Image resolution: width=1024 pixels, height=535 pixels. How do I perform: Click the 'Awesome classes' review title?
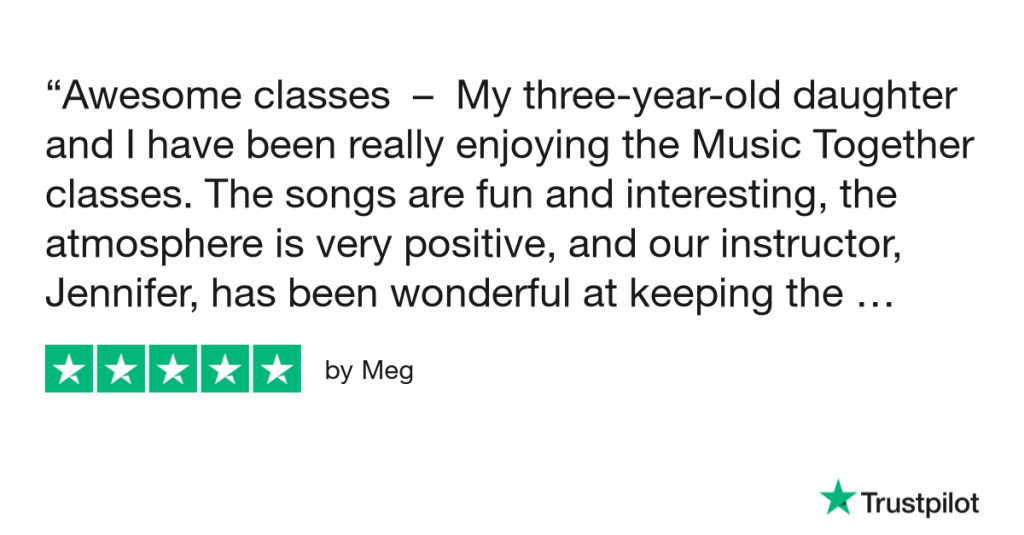226,95
